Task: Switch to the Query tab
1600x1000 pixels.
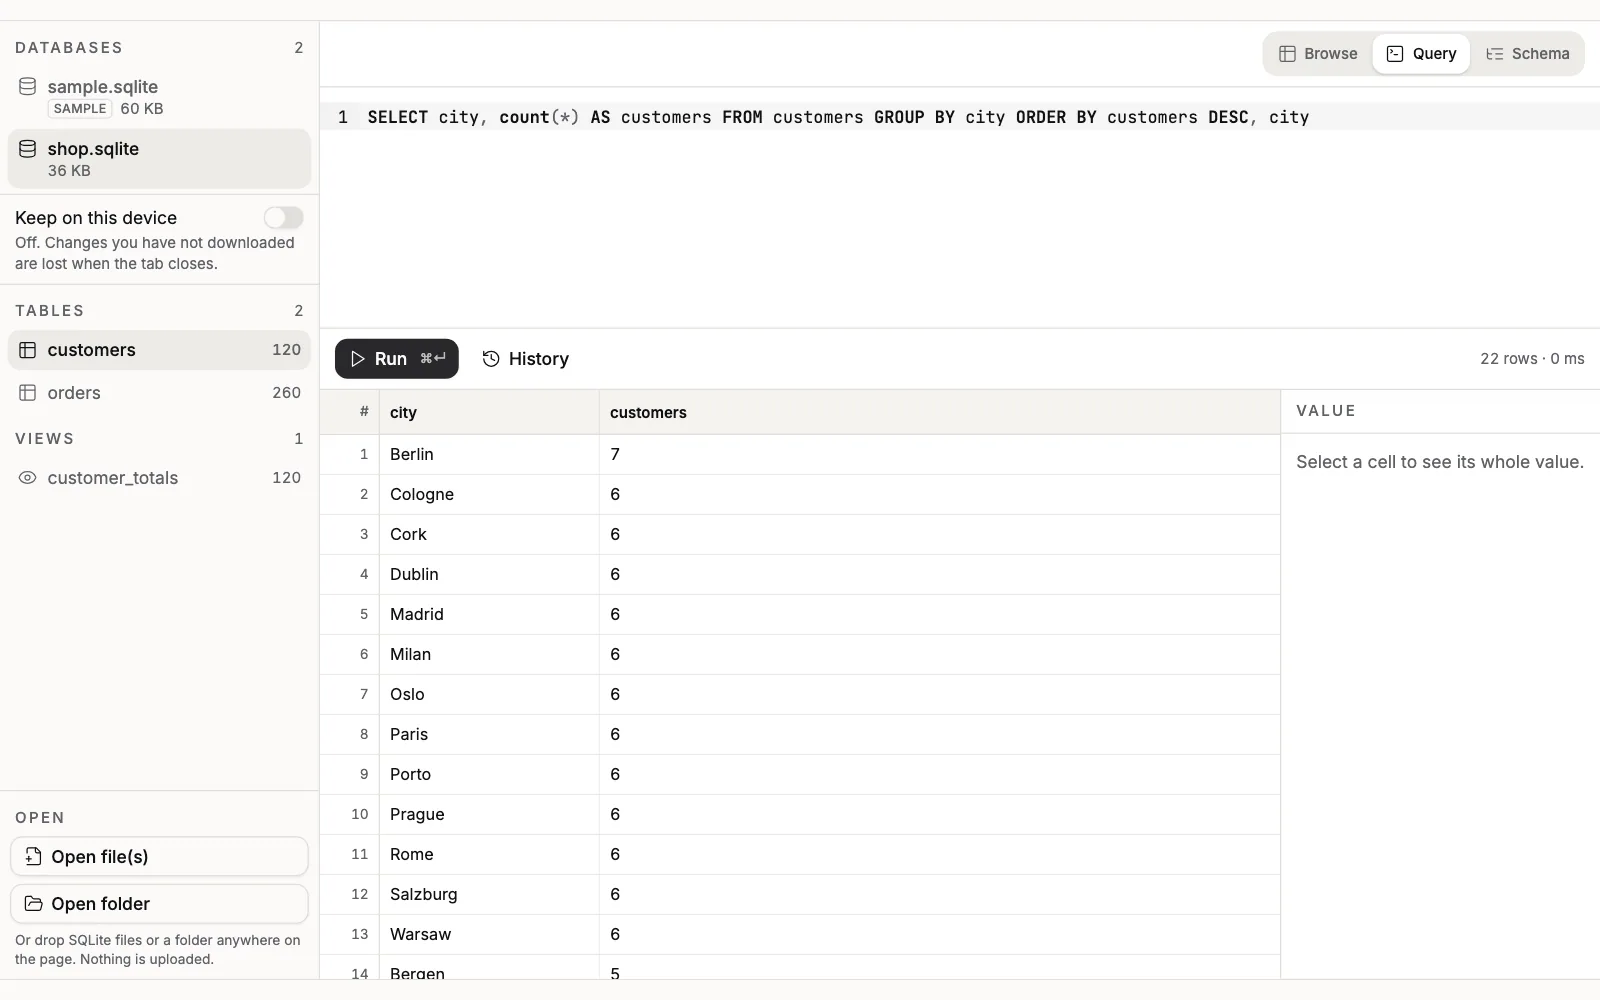Action: coord(1421,54)
